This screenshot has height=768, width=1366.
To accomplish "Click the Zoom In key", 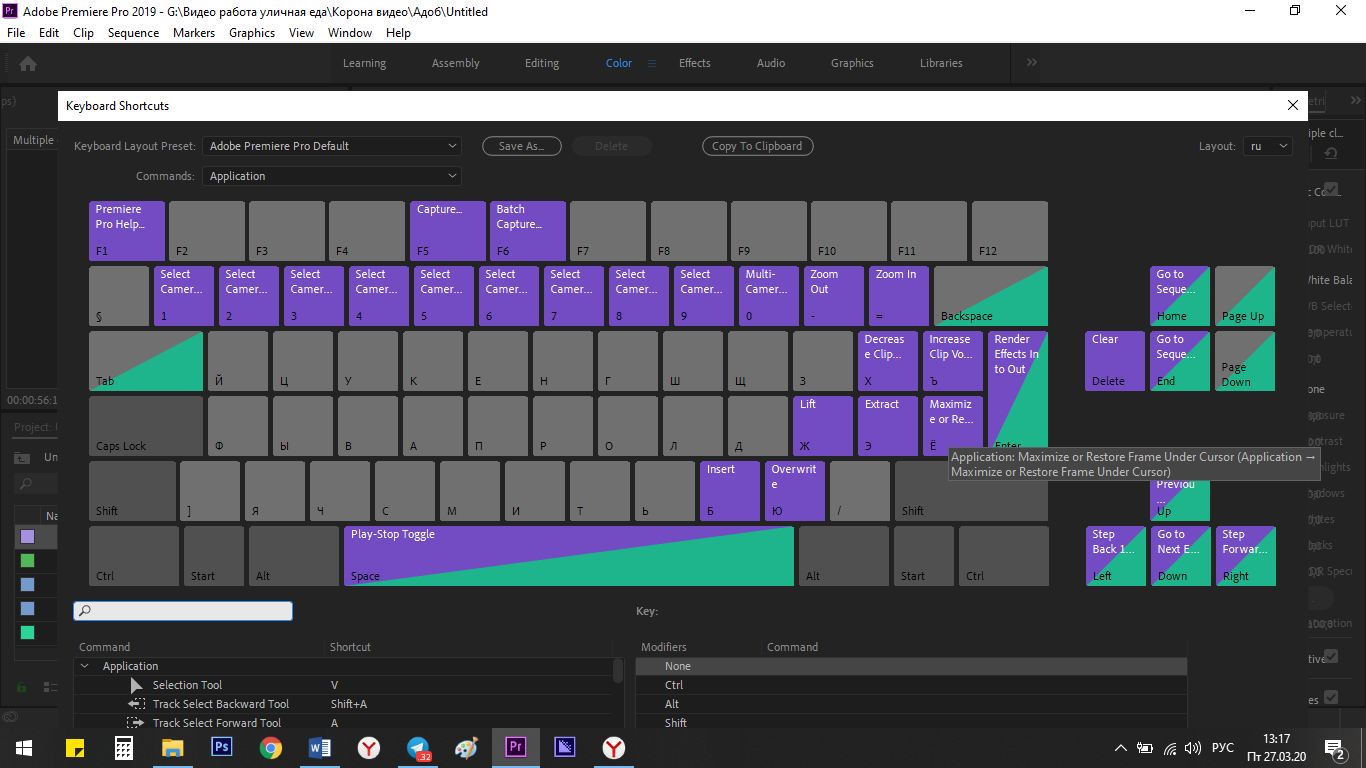I will (x=898, y=296).
